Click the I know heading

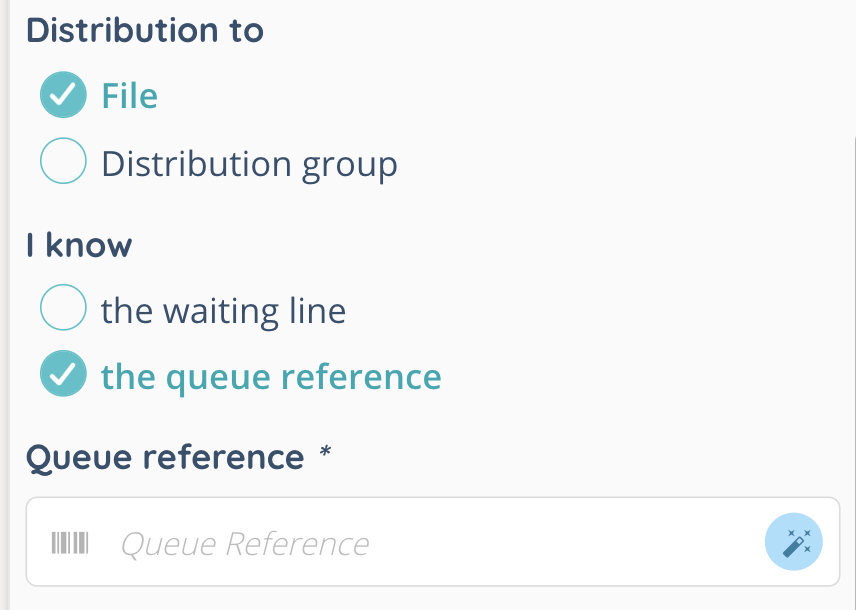coord(79,245)
